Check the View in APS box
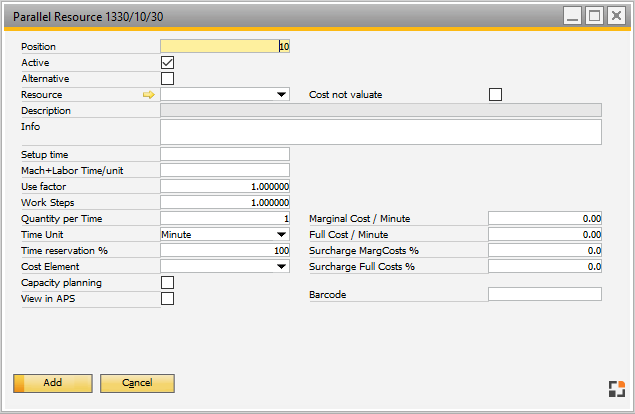This screenshot has height=414, width=635. point(168,299)
